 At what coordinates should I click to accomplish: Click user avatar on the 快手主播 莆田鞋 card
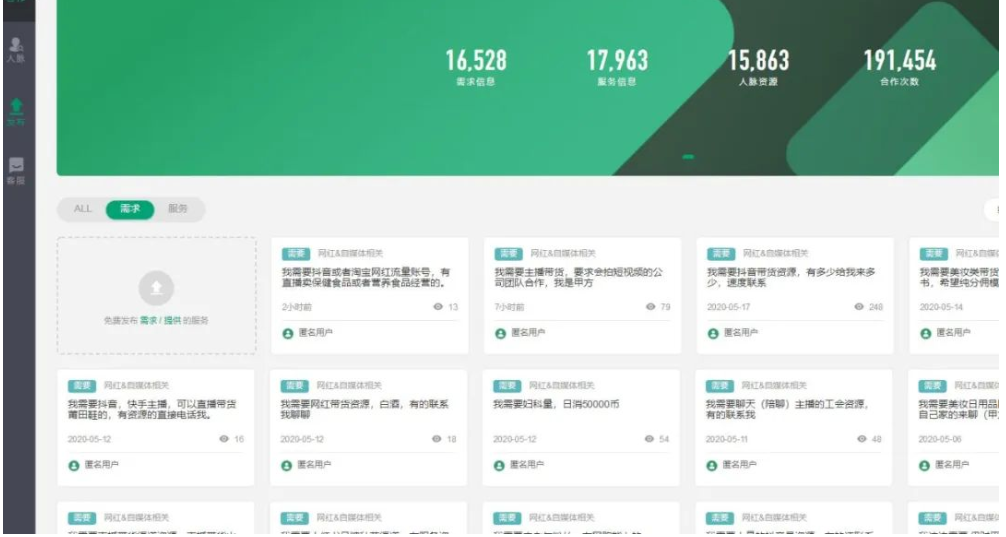[x=74, y=466]
